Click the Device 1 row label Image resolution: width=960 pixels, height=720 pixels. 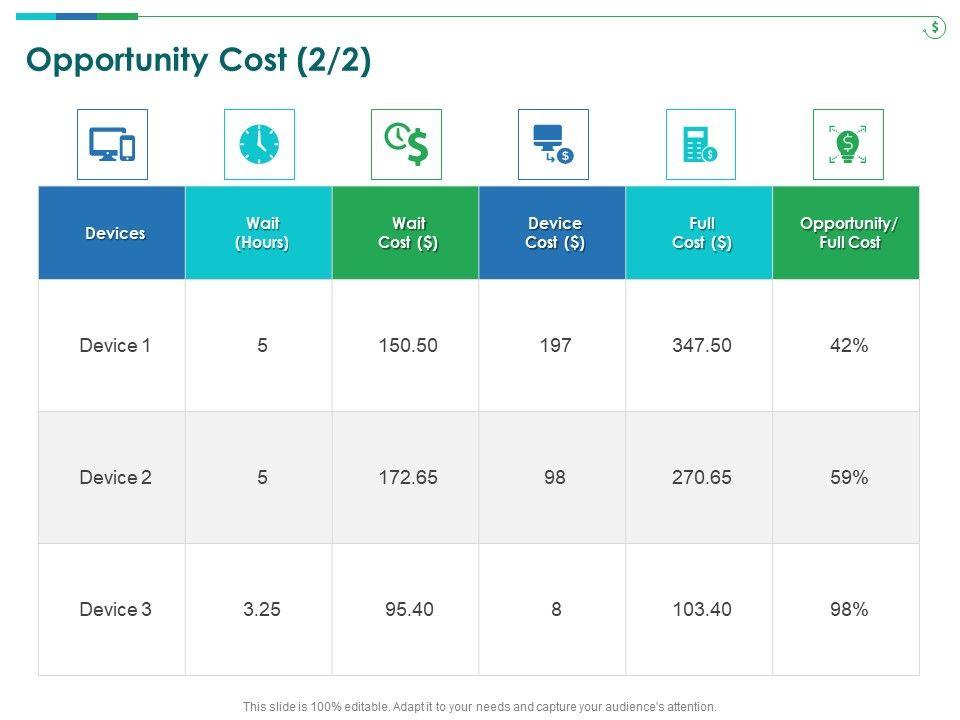115,346
